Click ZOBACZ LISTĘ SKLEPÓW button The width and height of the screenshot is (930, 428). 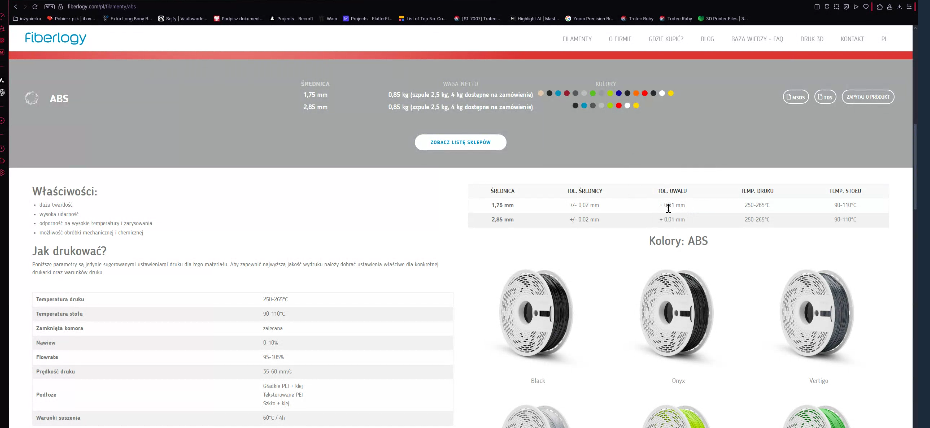460,142
